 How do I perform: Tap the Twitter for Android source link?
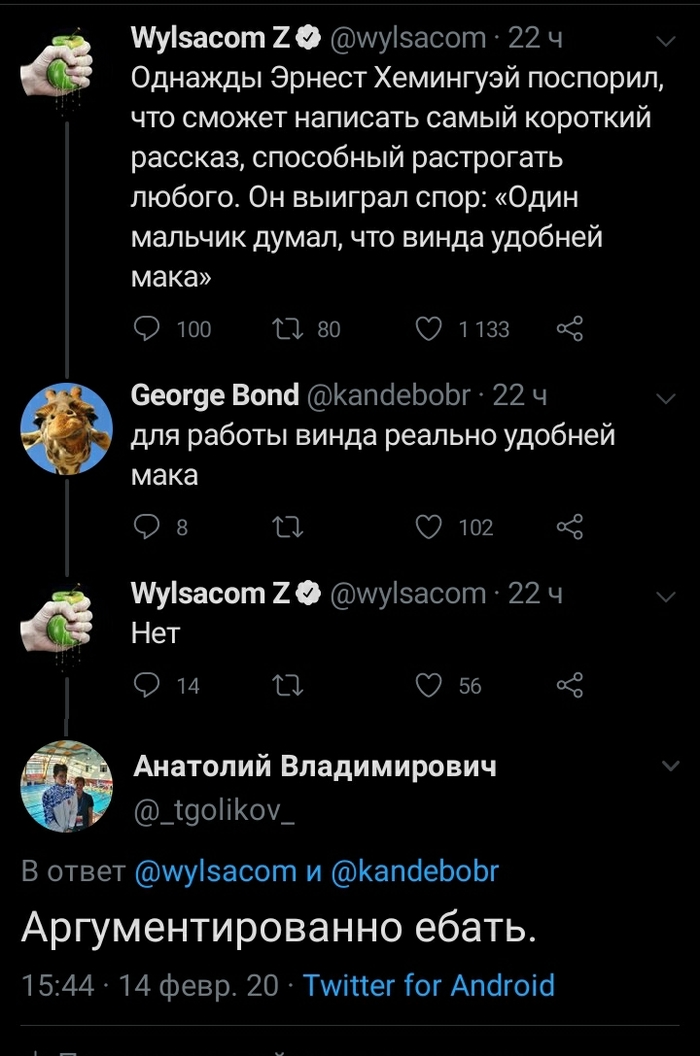point(428,985)
